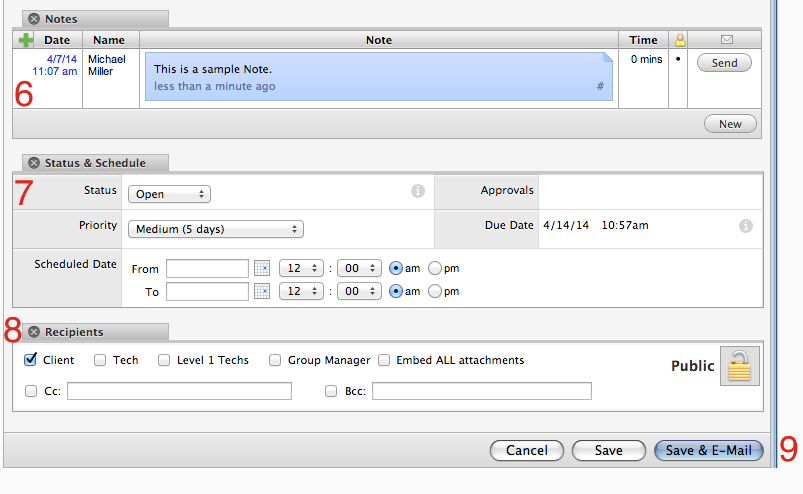The image size is (803, 494).
Task: Open the 4/7/14 note date link
Action: (x=61, y=60)
